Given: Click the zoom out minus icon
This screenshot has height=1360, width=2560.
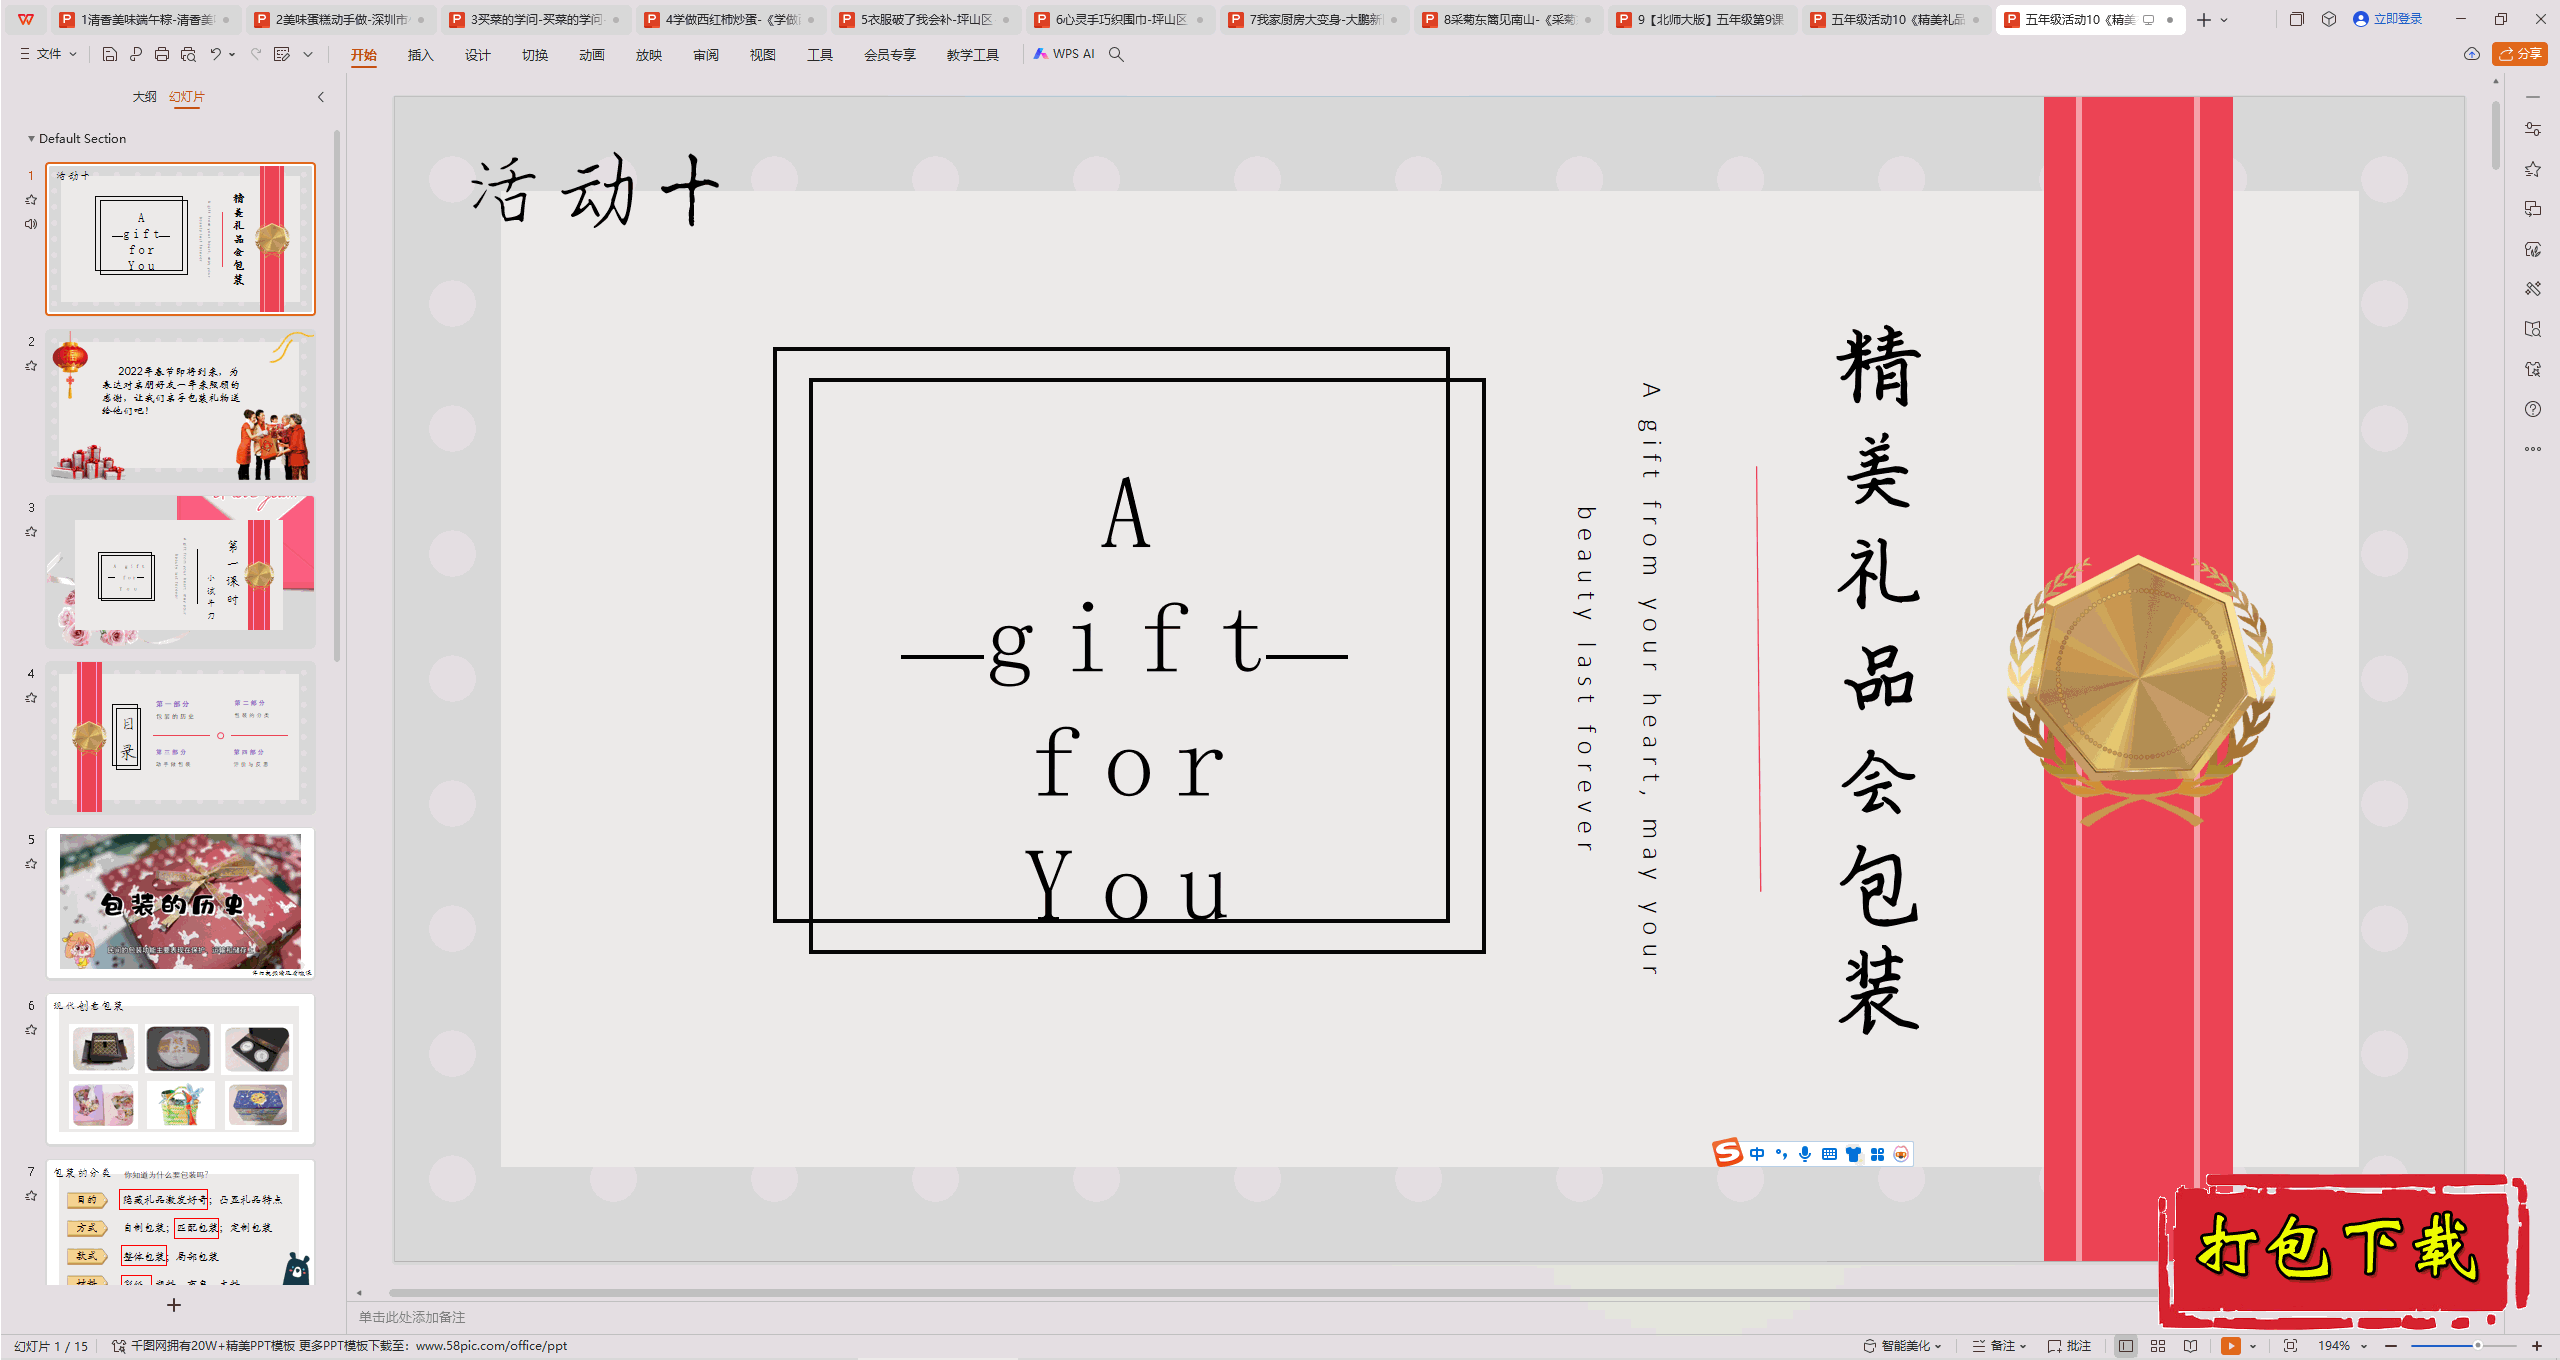Looking at the screenshot, I should (2391, 1346).
